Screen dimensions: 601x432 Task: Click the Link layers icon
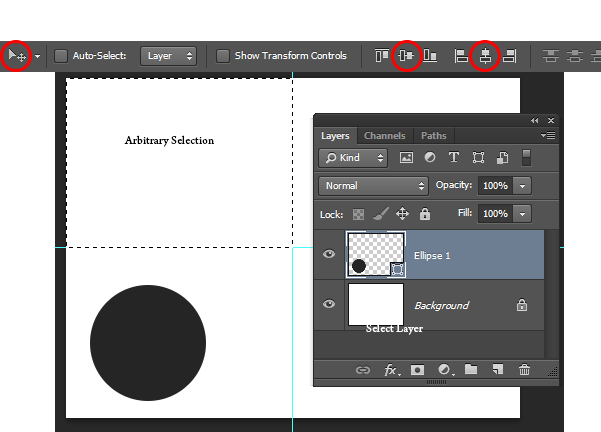pos(363,370)
